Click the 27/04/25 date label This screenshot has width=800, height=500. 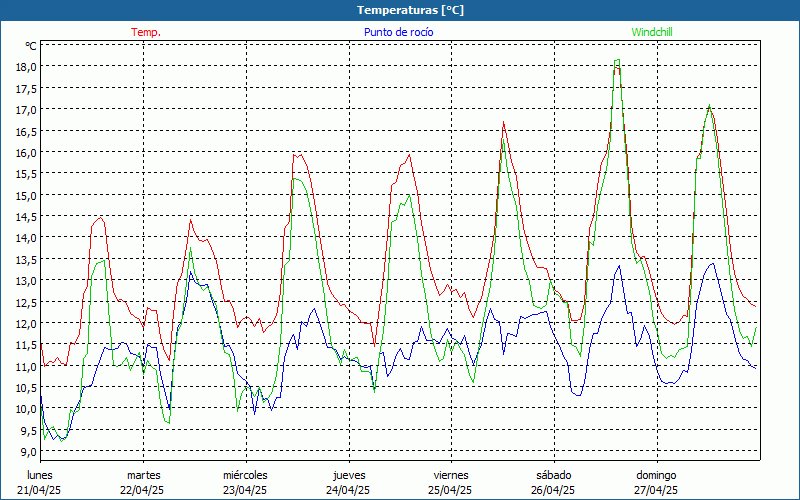[655, 490]
